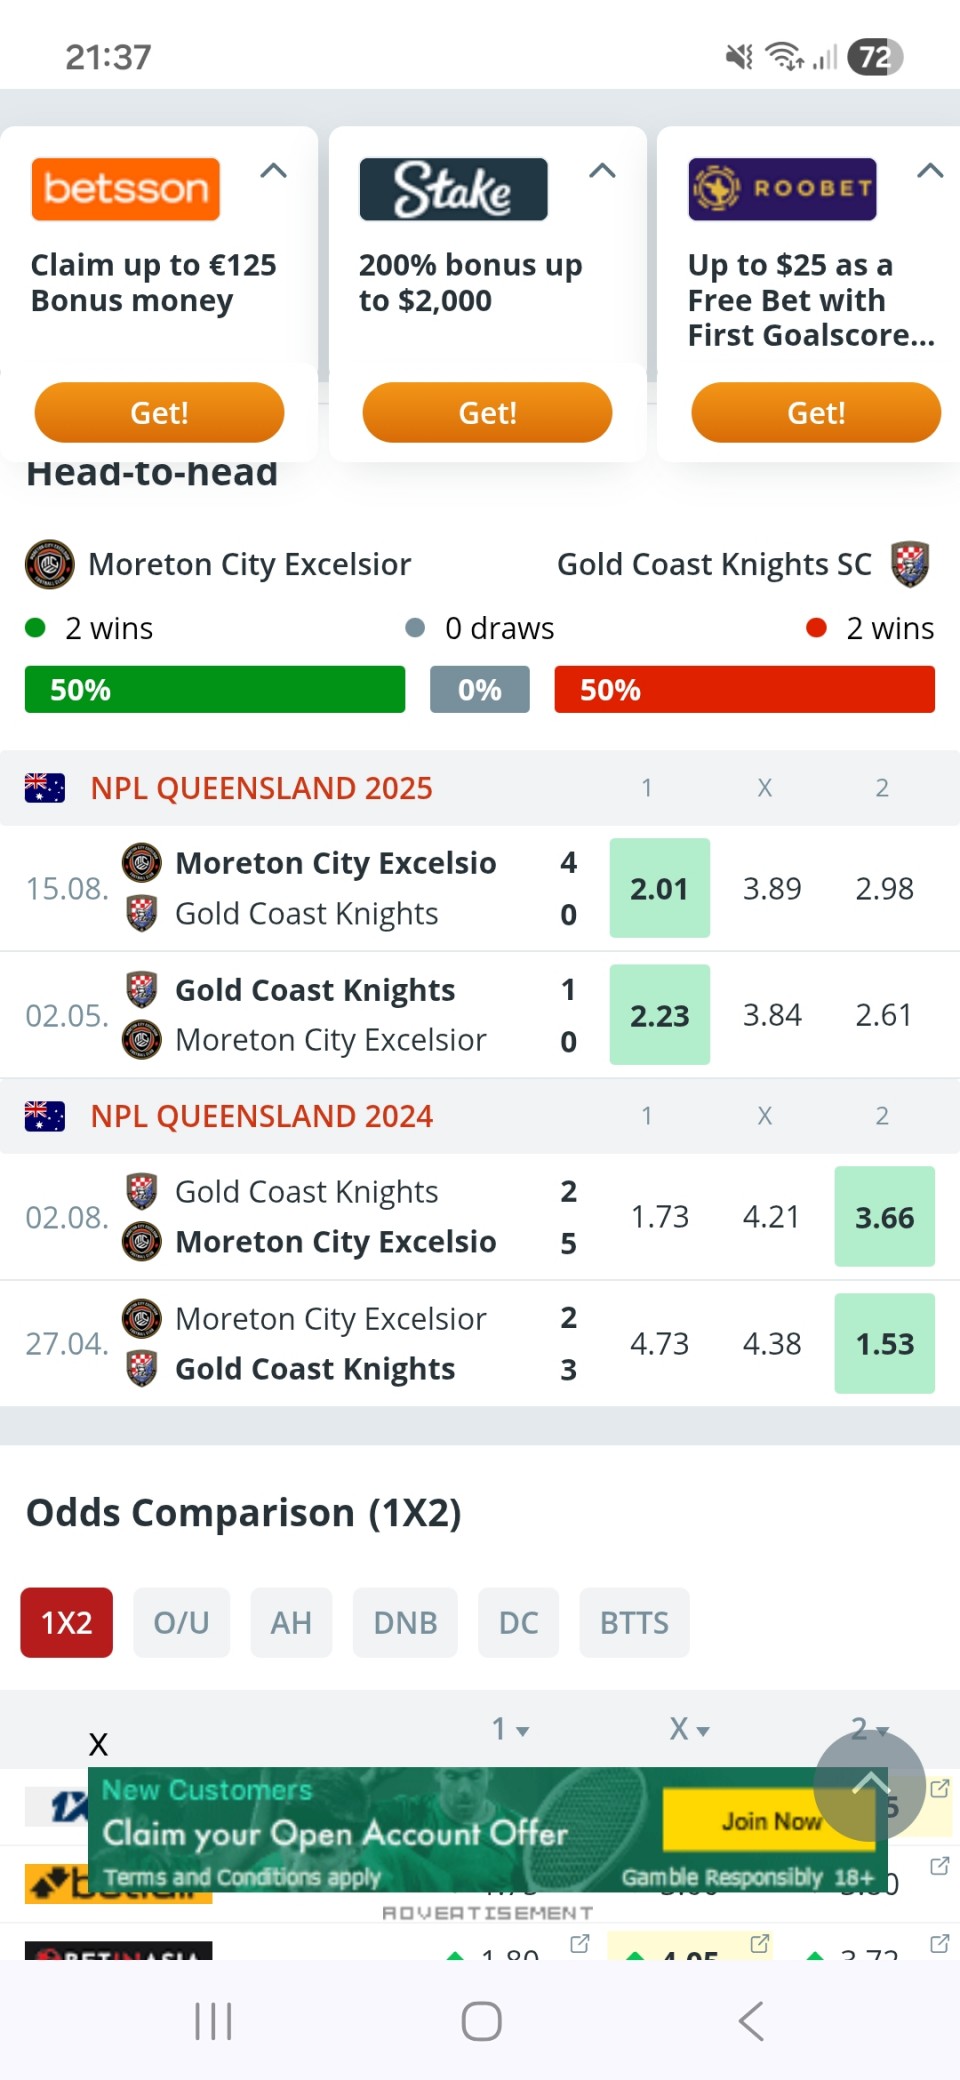The image size is (960, 2080).
Task: Select the 1X2 odds tab
Action: point(66,1622)
